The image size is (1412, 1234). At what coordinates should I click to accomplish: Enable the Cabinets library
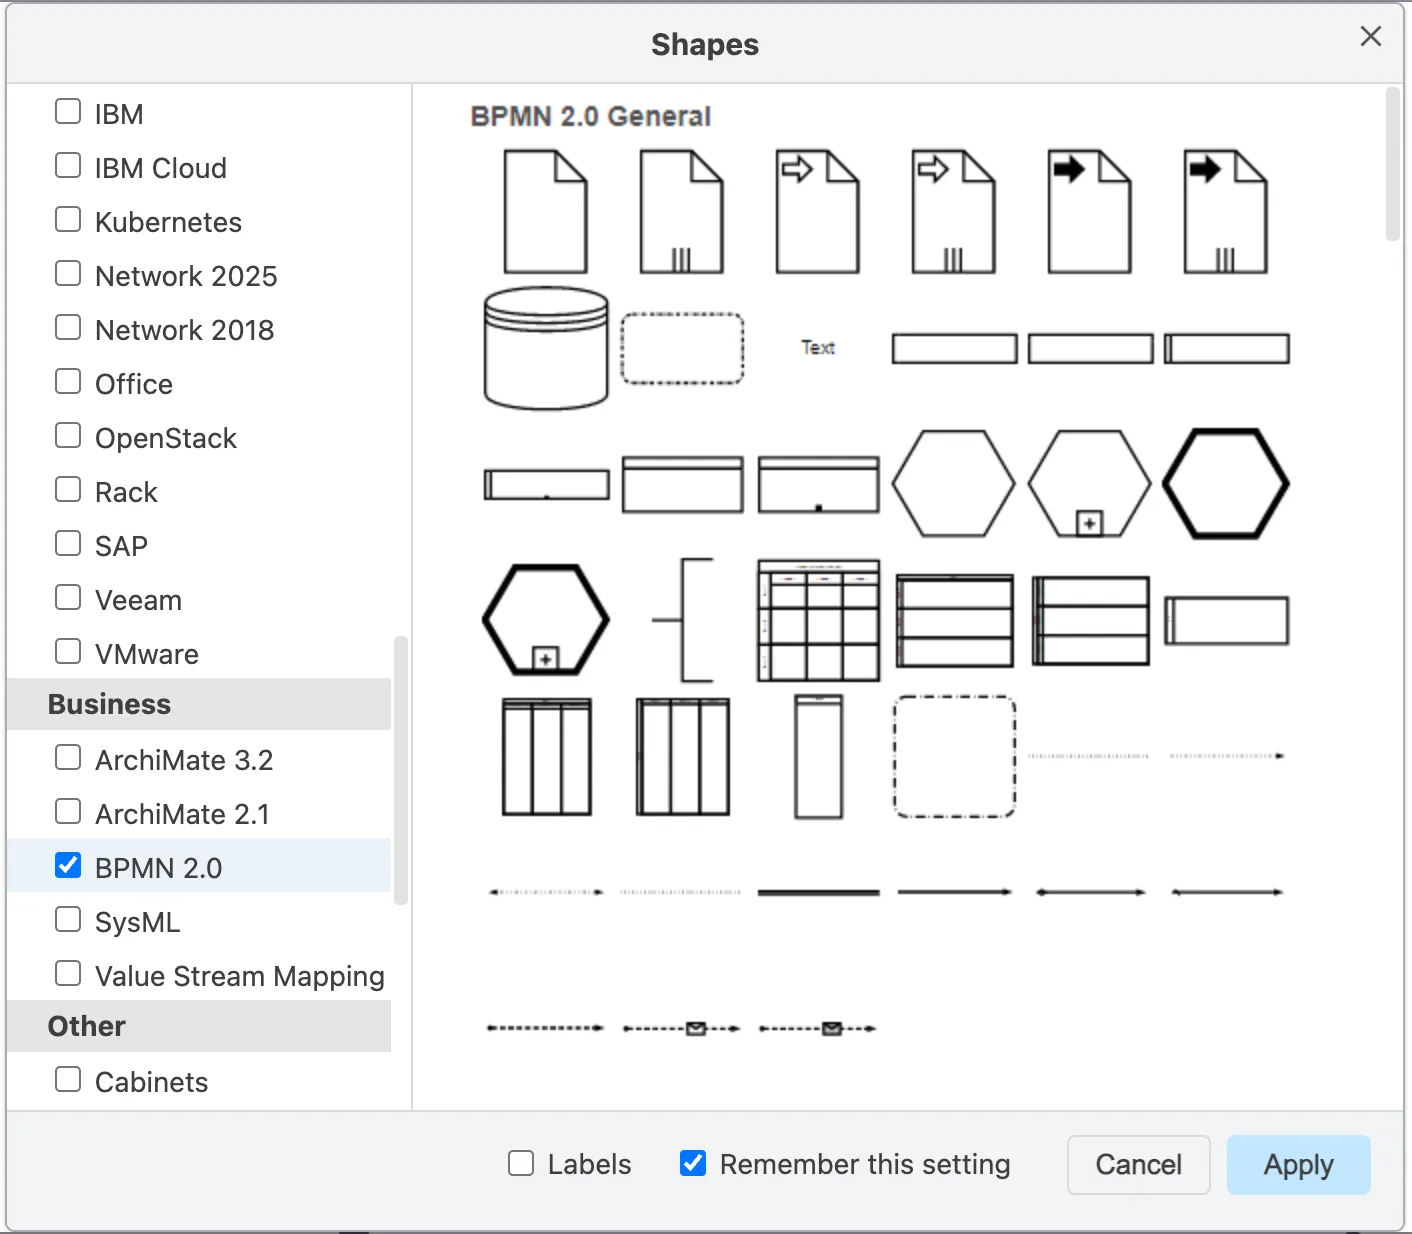(68, 1079)
